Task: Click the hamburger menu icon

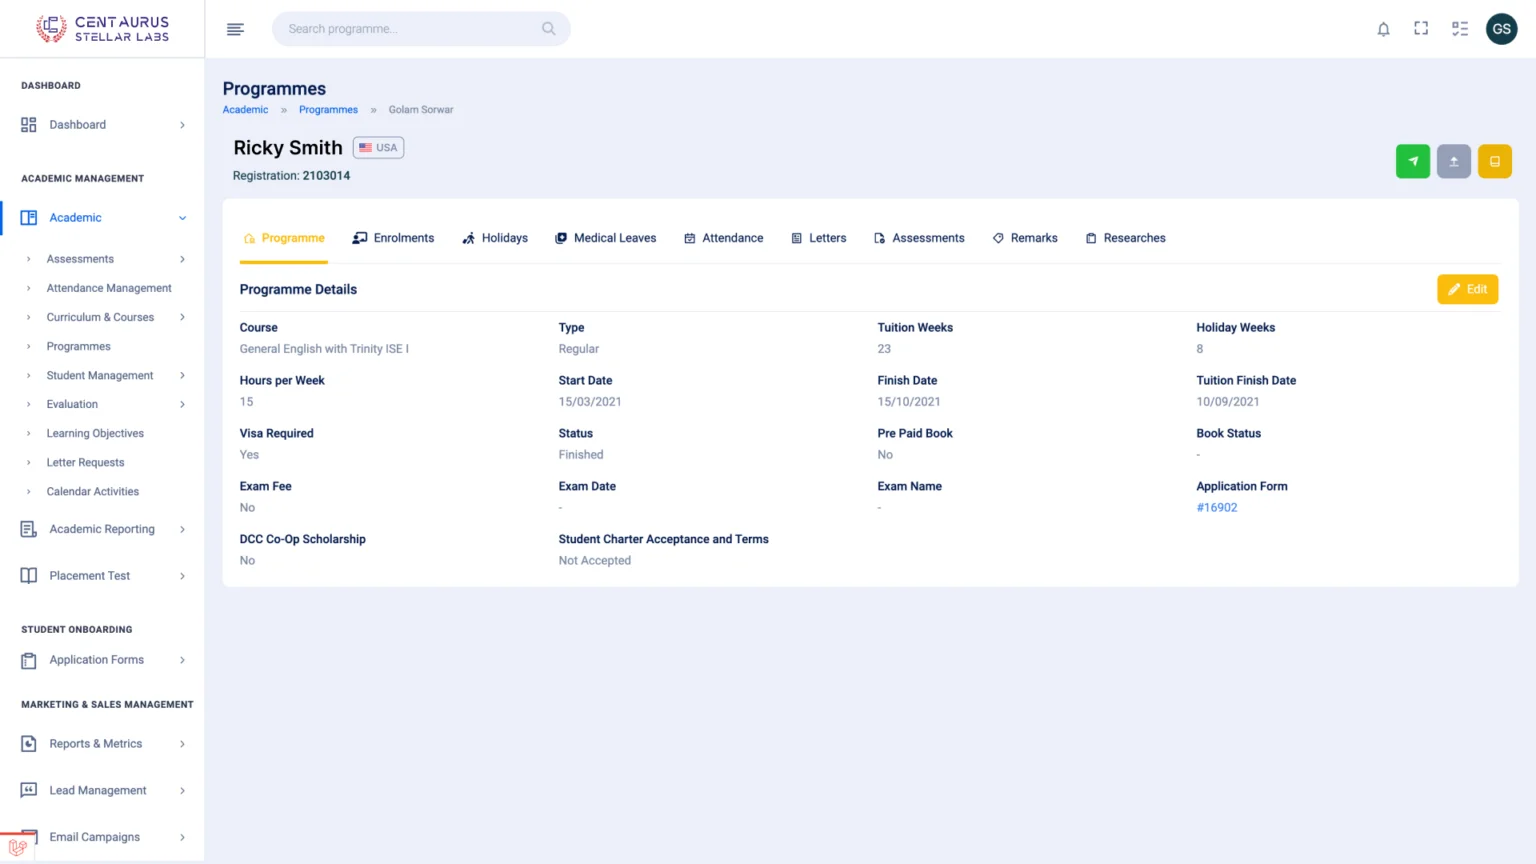Action: coord(235,29)
